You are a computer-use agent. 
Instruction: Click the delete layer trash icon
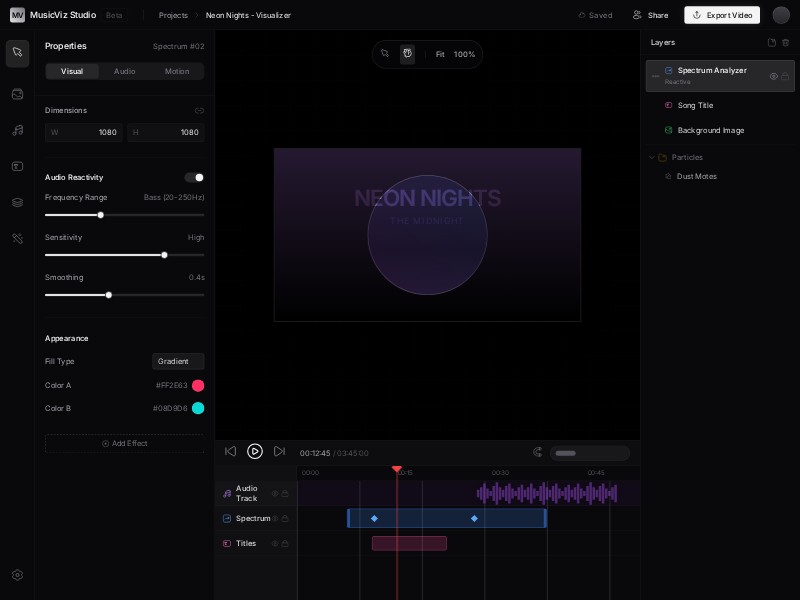tap(786, 43)
